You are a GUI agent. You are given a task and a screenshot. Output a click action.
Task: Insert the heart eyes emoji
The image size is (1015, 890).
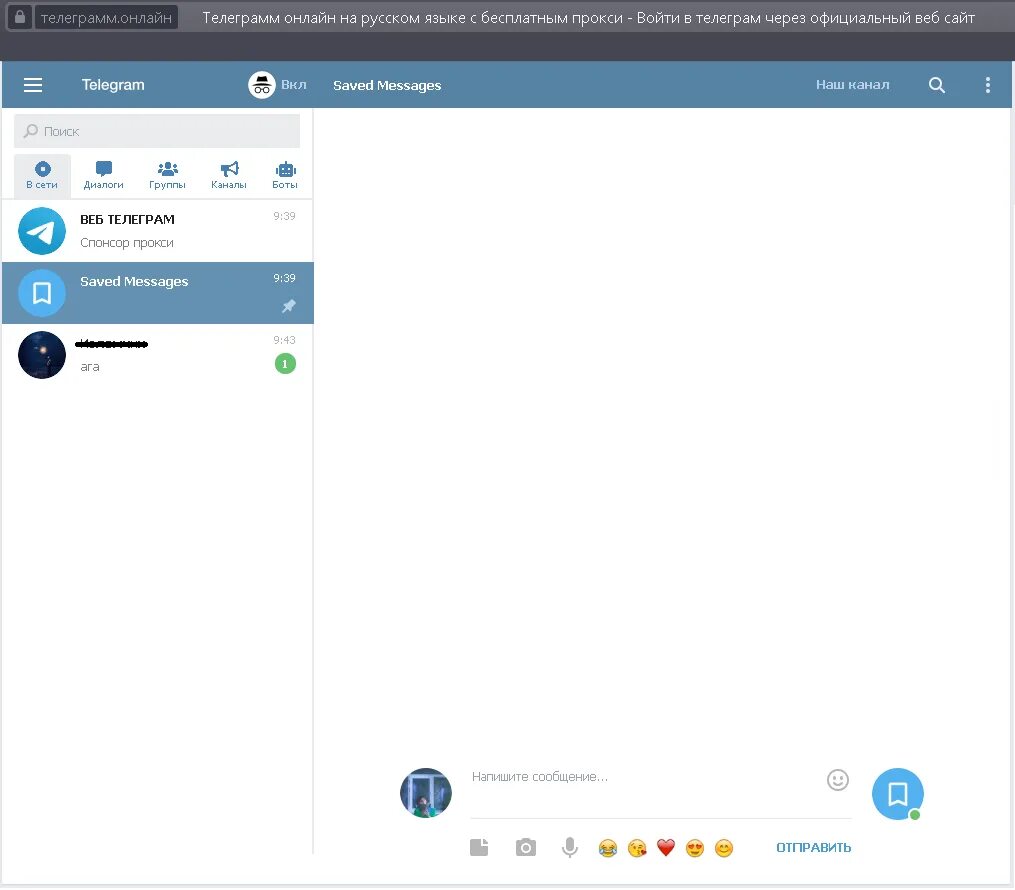click(x=695, y=848)
